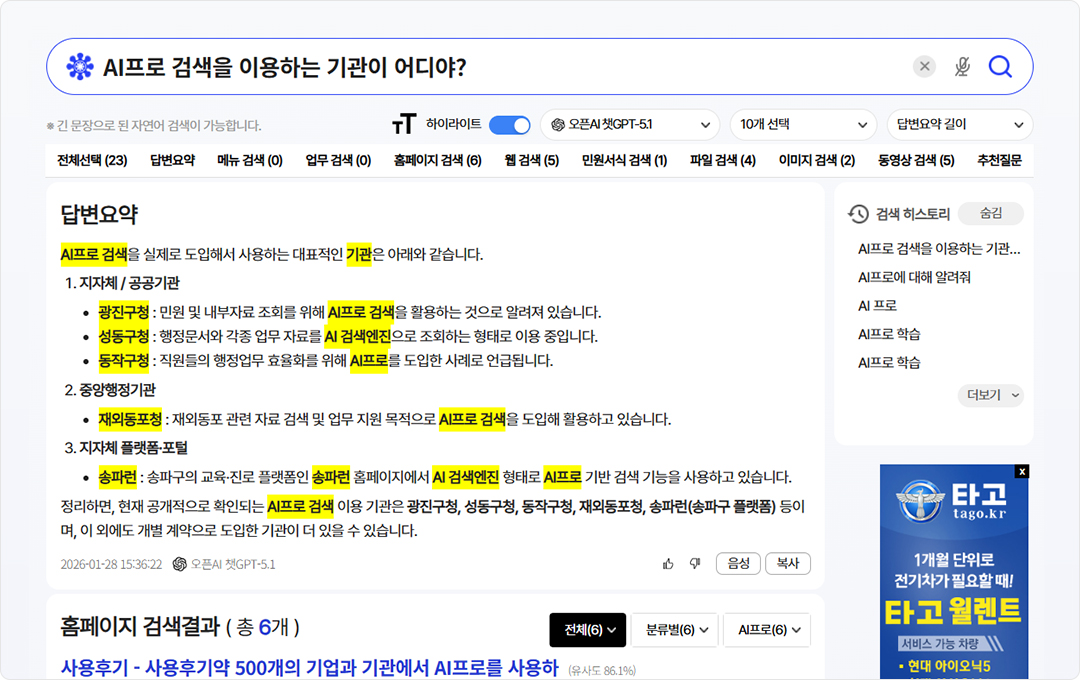Screen dimensions: 1080x680
Task: Click the search history clock icon
Action: [x=858, y=214]
